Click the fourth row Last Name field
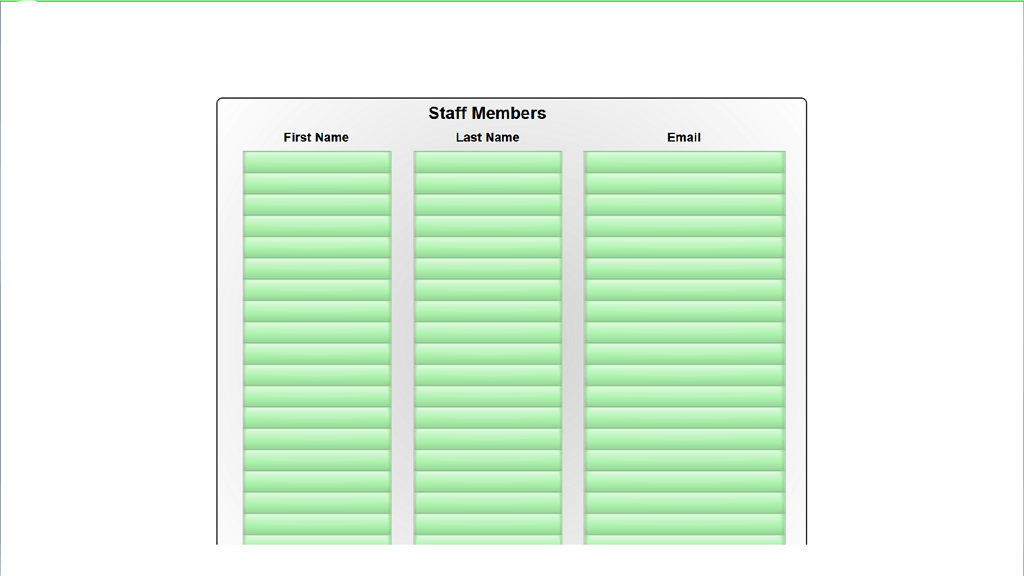This screenshot has height=576, width=1024. [487, 226]
